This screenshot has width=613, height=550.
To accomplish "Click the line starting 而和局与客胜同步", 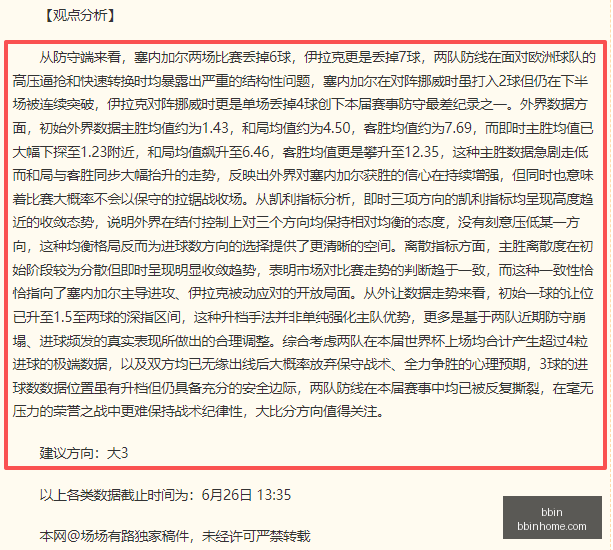I will (303, 175).
